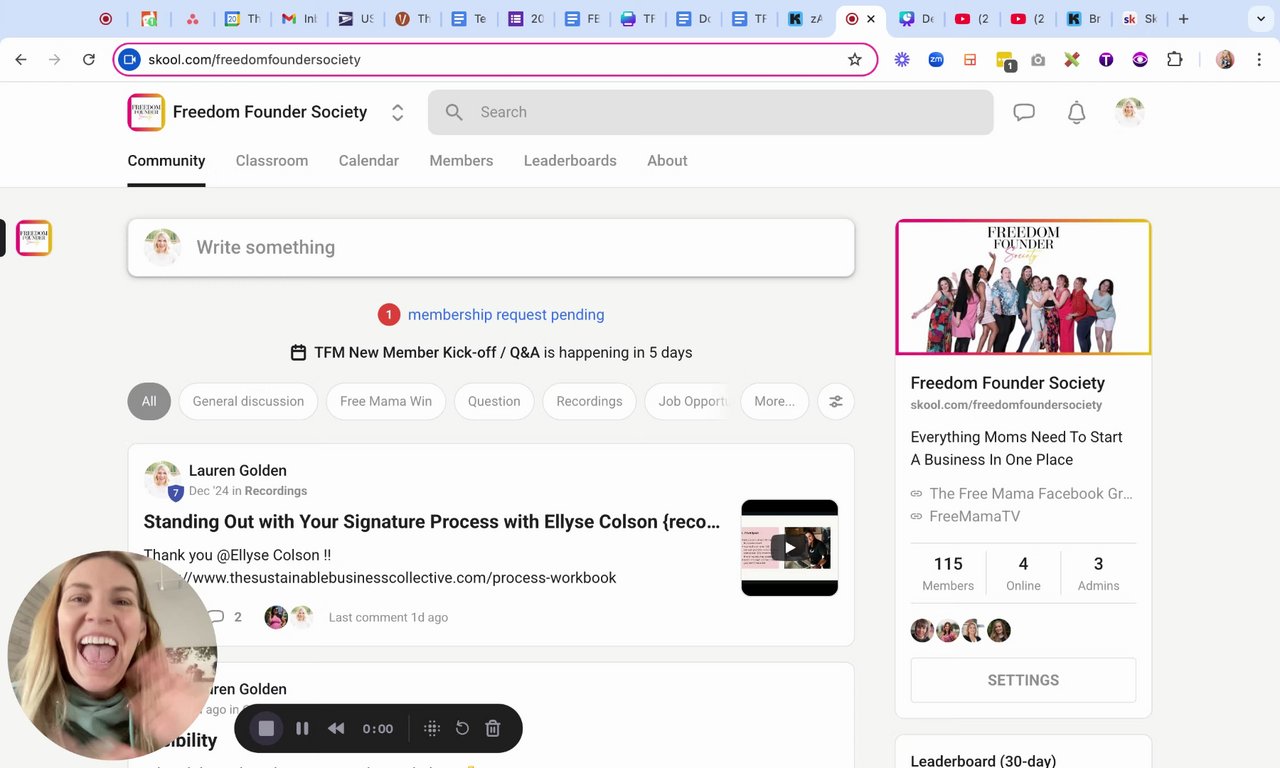Go to the Members tab
1280x768 pixels.
point(461,160)
